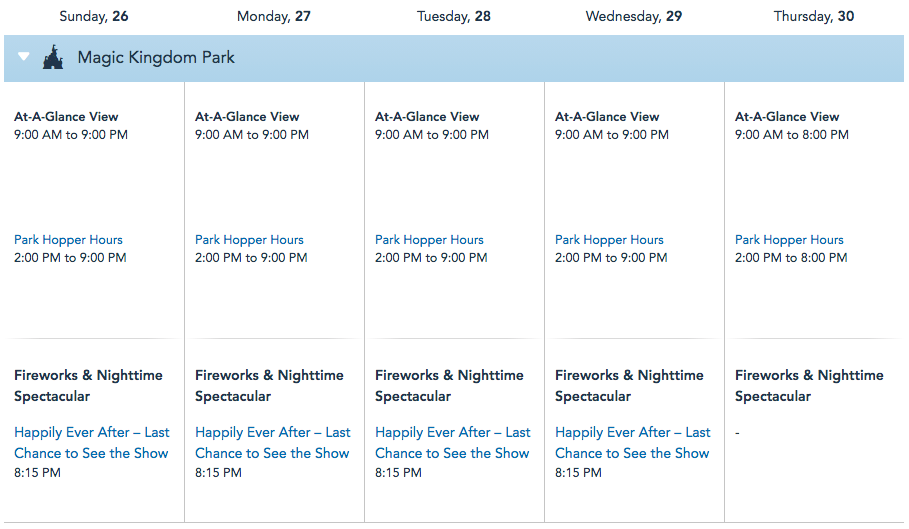Open Sunday's Happily Ever After show link
909x529 pixels.
tap(91, 443)
